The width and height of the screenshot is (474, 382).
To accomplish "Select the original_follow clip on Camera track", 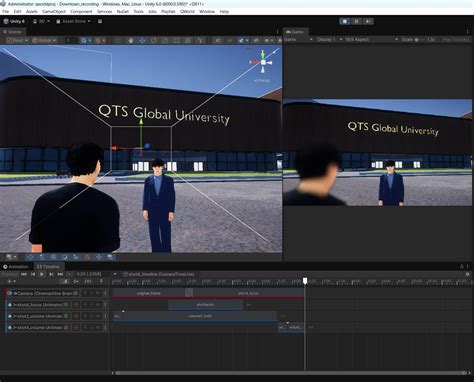I will [149, 293].
